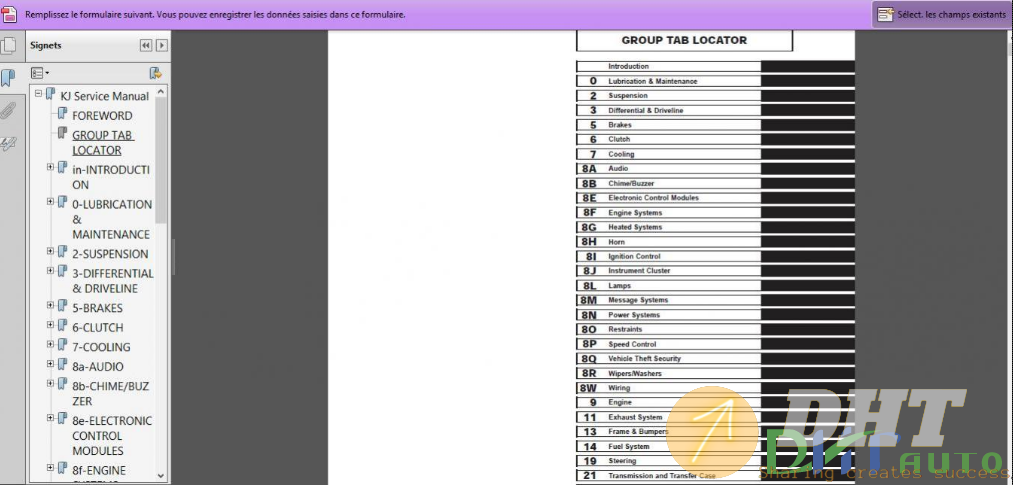
Task: Jump to the 2-SUSPENSION bookmark
Action: pyautogui.click(x=110, y=254)
